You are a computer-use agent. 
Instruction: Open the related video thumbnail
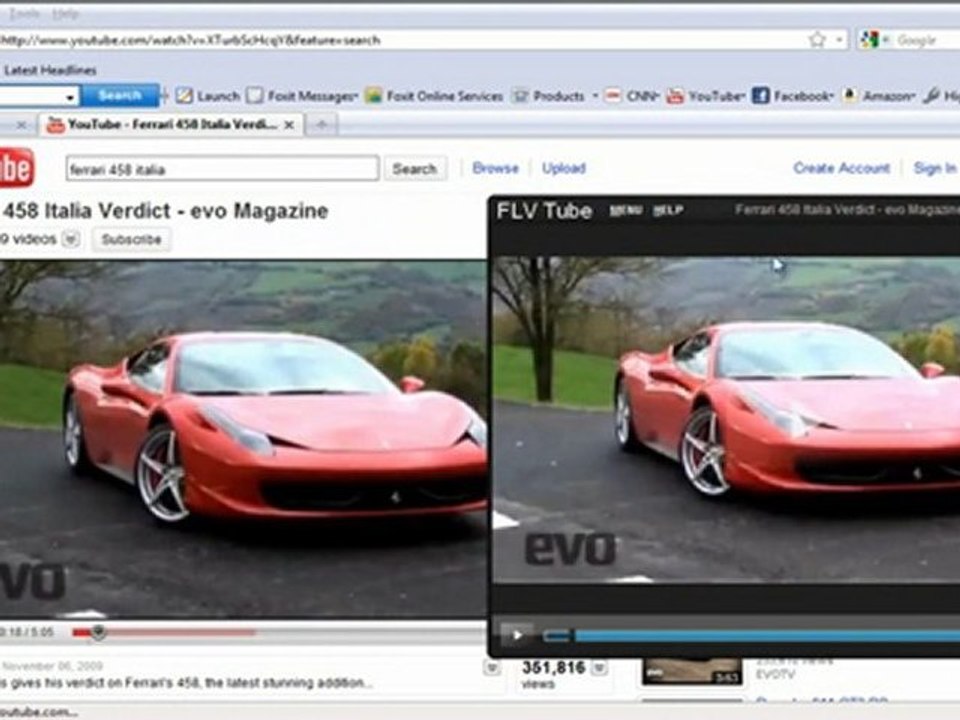coord(692,672)
